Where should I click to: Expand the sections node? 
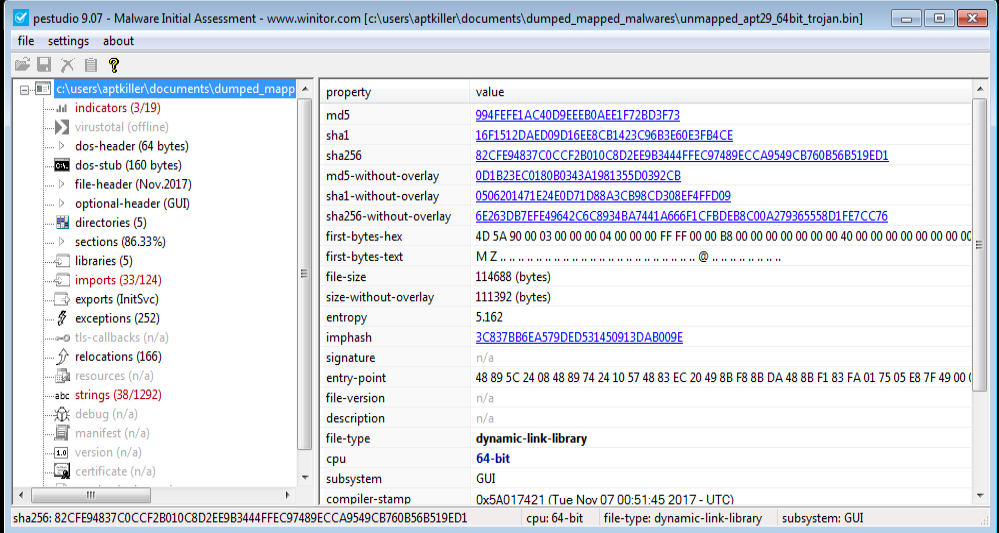click(x=62, y=242)
